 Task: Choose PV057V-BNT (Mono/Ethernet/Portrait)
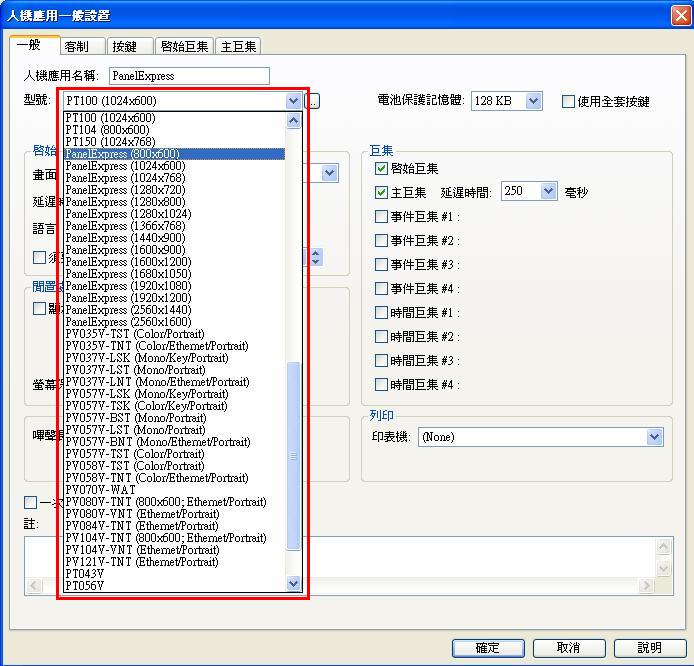[175, 442]
